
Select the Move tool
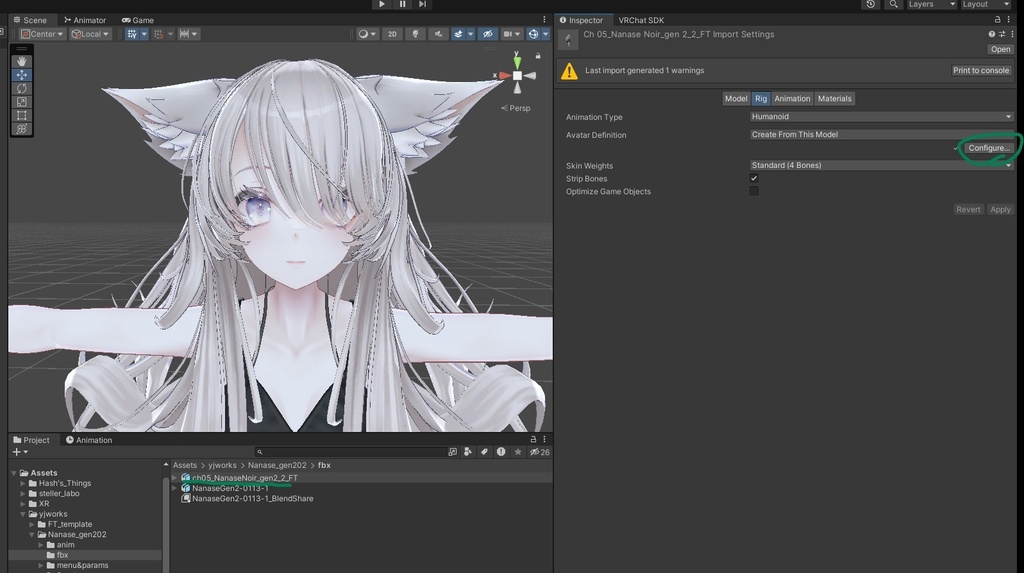tap(22, 74)
